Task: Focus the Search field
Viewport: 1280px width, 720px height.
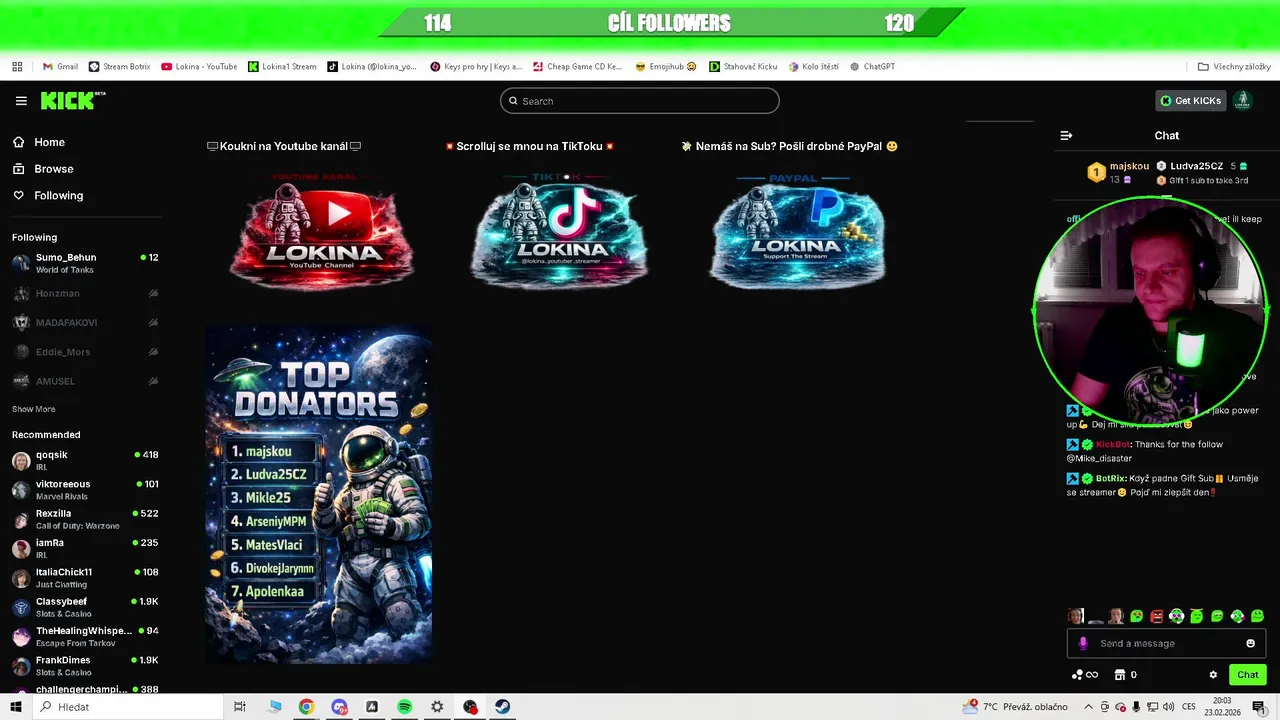Action: point(640,101)
